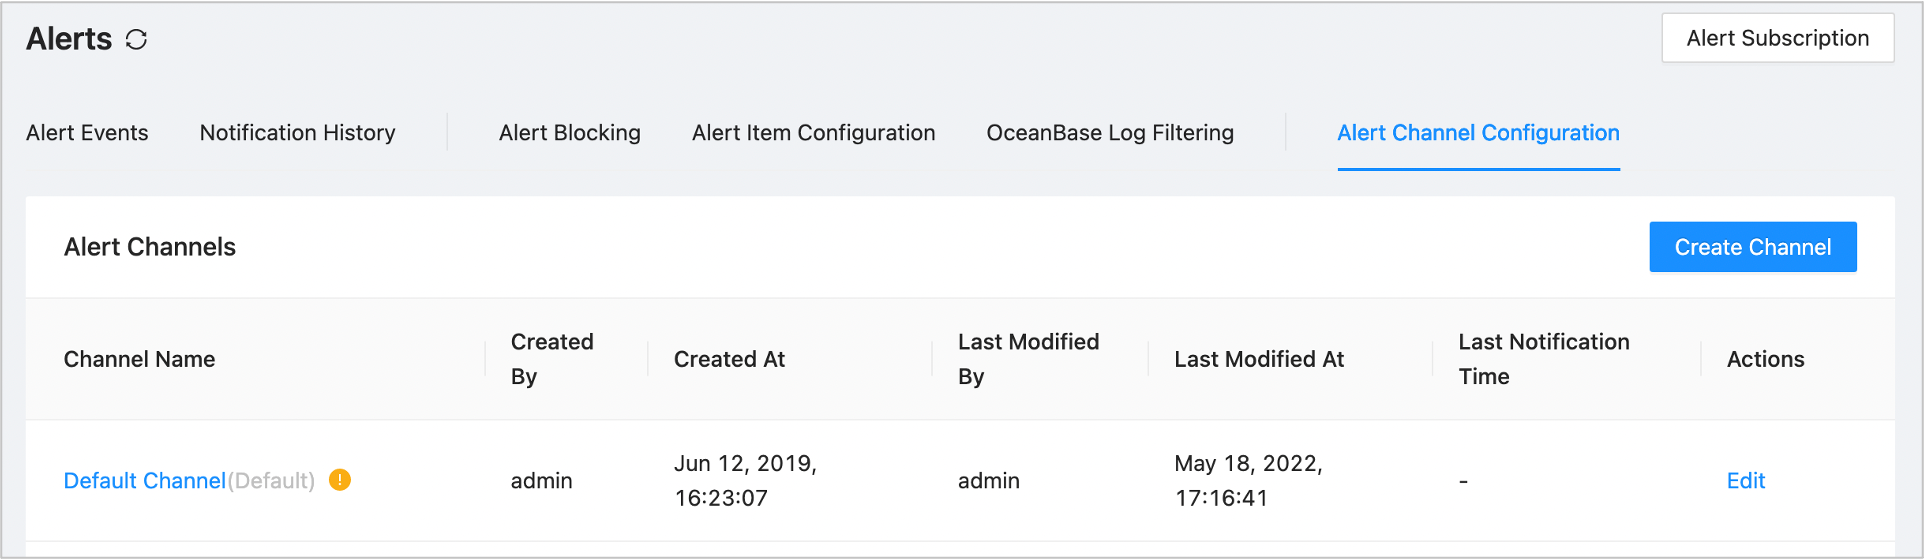Click the Last Modified At column header
This screenshot has height=560, width=1924.
click(x=1259, y=359)
